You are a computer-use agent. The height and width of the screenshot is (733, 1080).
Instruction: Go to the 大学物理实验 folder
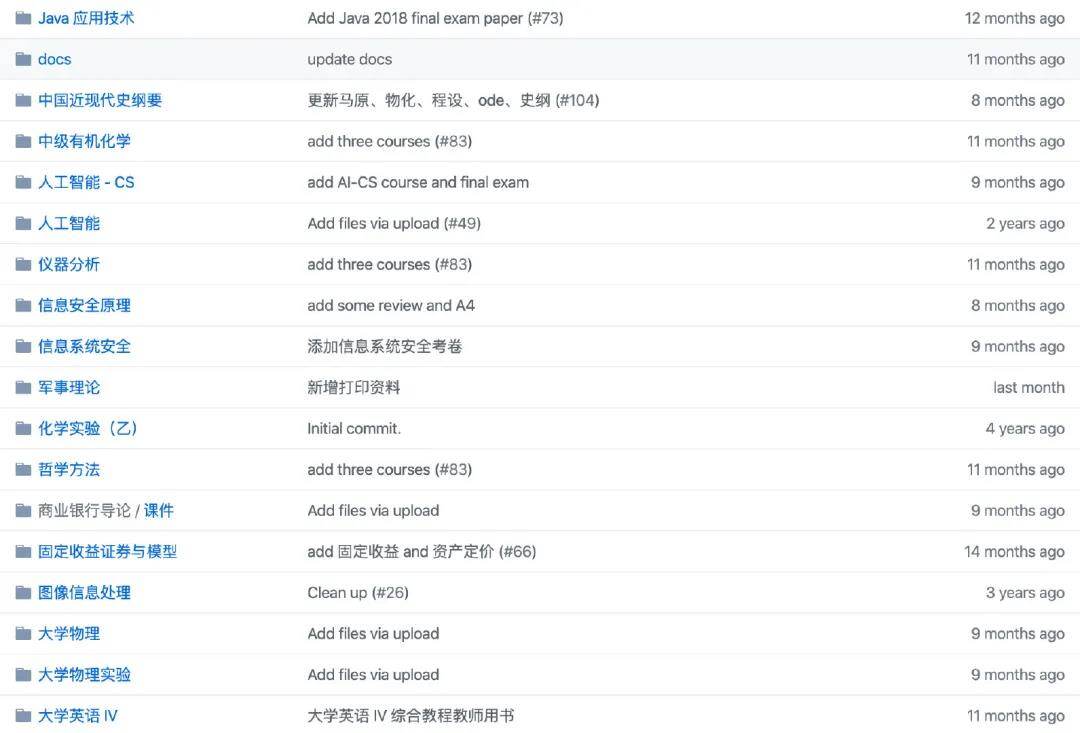[x=84, y=674]
